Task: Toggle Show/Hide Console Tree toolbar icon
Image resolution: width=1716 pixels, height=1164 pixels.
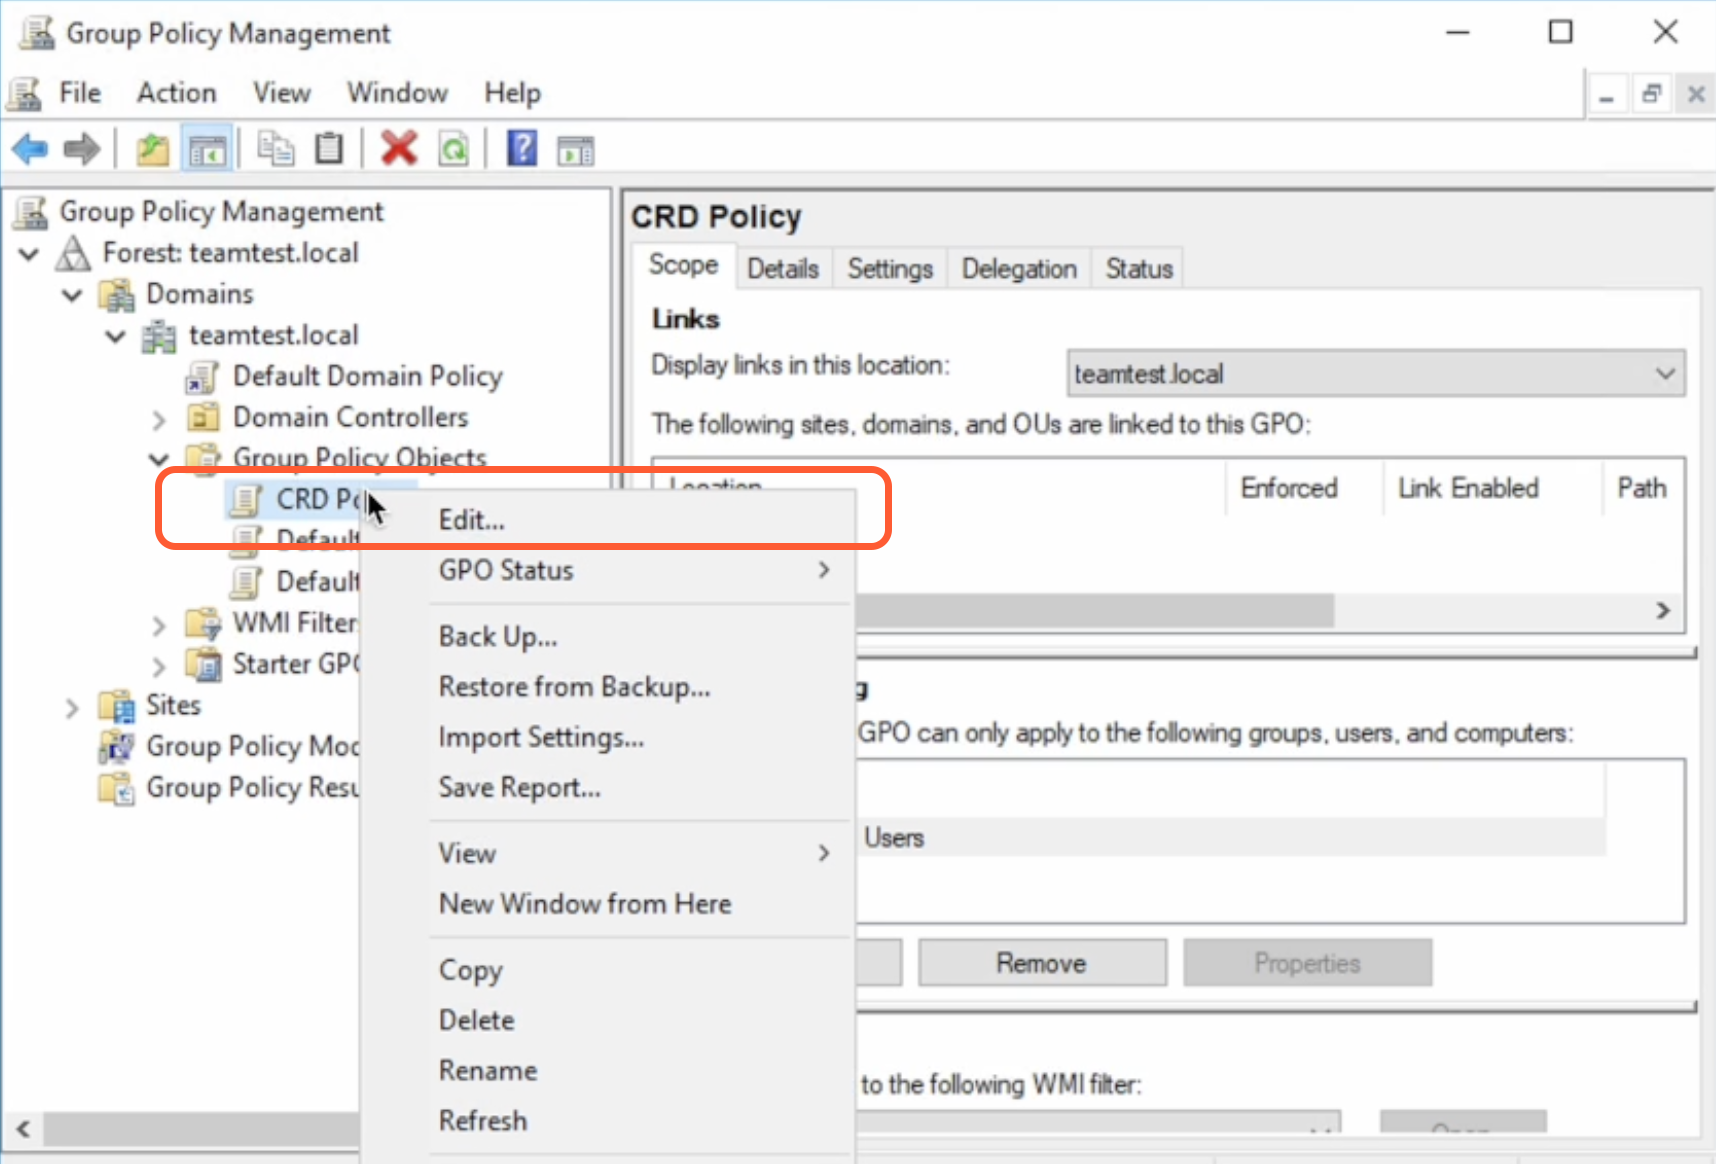Action: pyautogui.click(x=207, y=150)
